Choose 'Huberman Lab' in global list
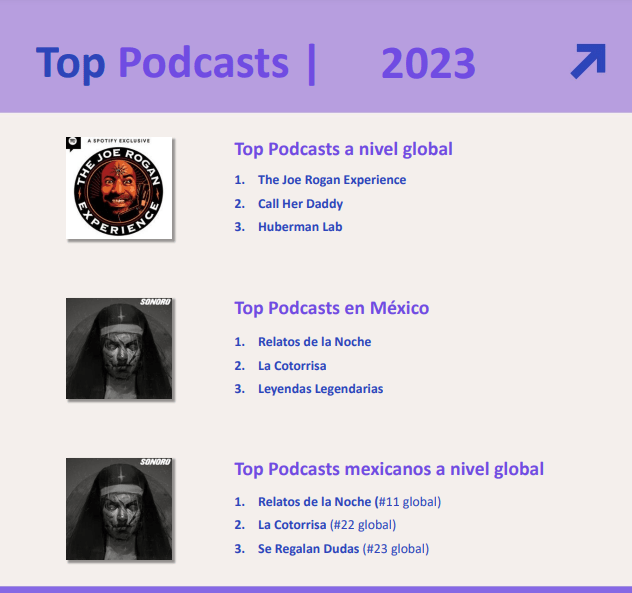The height and width of the screenshot is (593, 632). [x=300, y=227]
